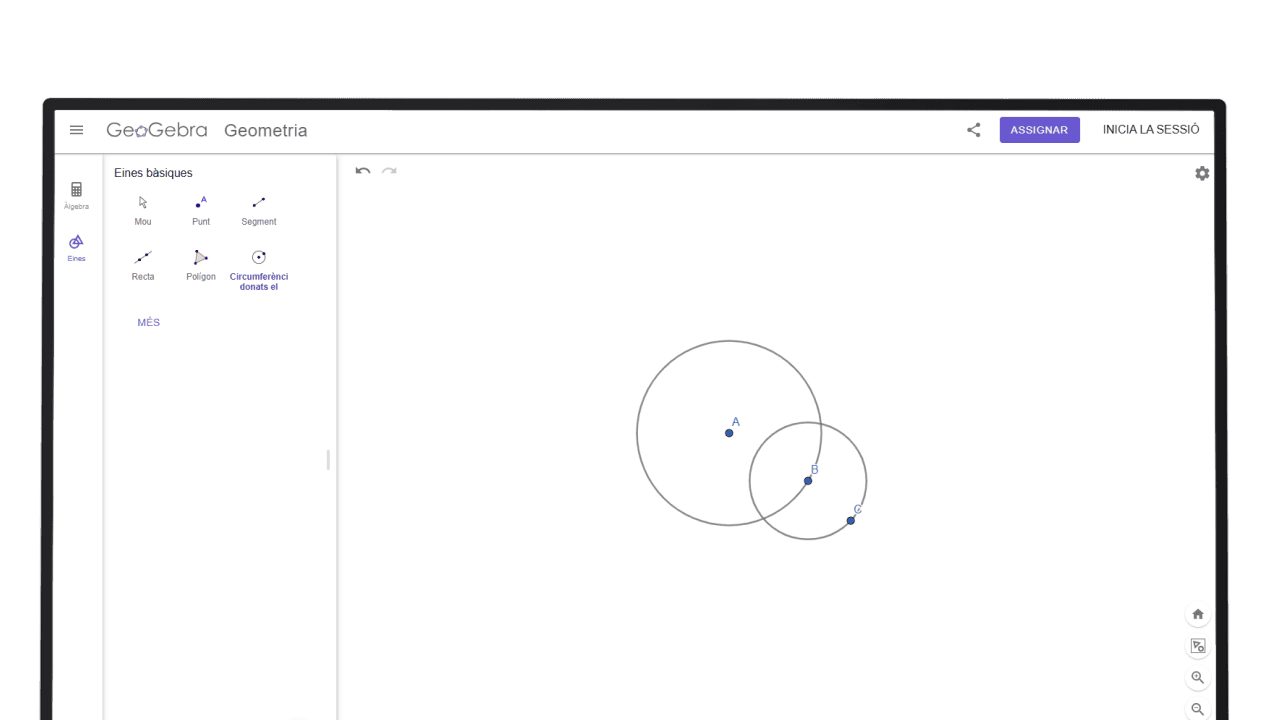Click point A on the canvas

tap(729, 433)
